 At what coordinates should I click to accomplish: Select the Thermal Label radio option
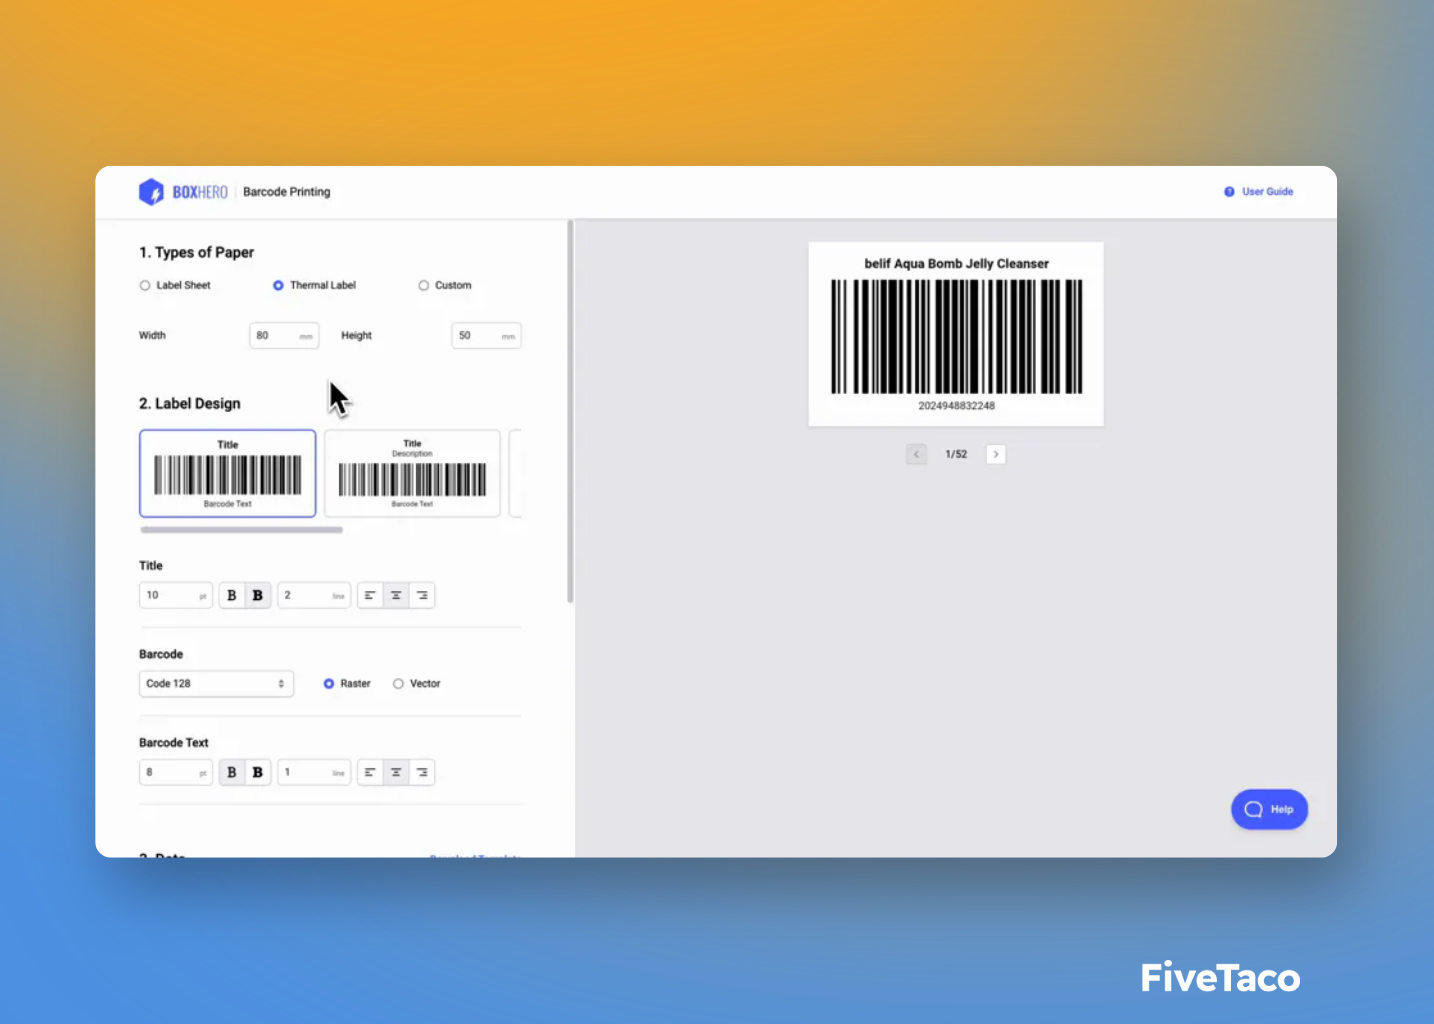(x=314, y=285)
